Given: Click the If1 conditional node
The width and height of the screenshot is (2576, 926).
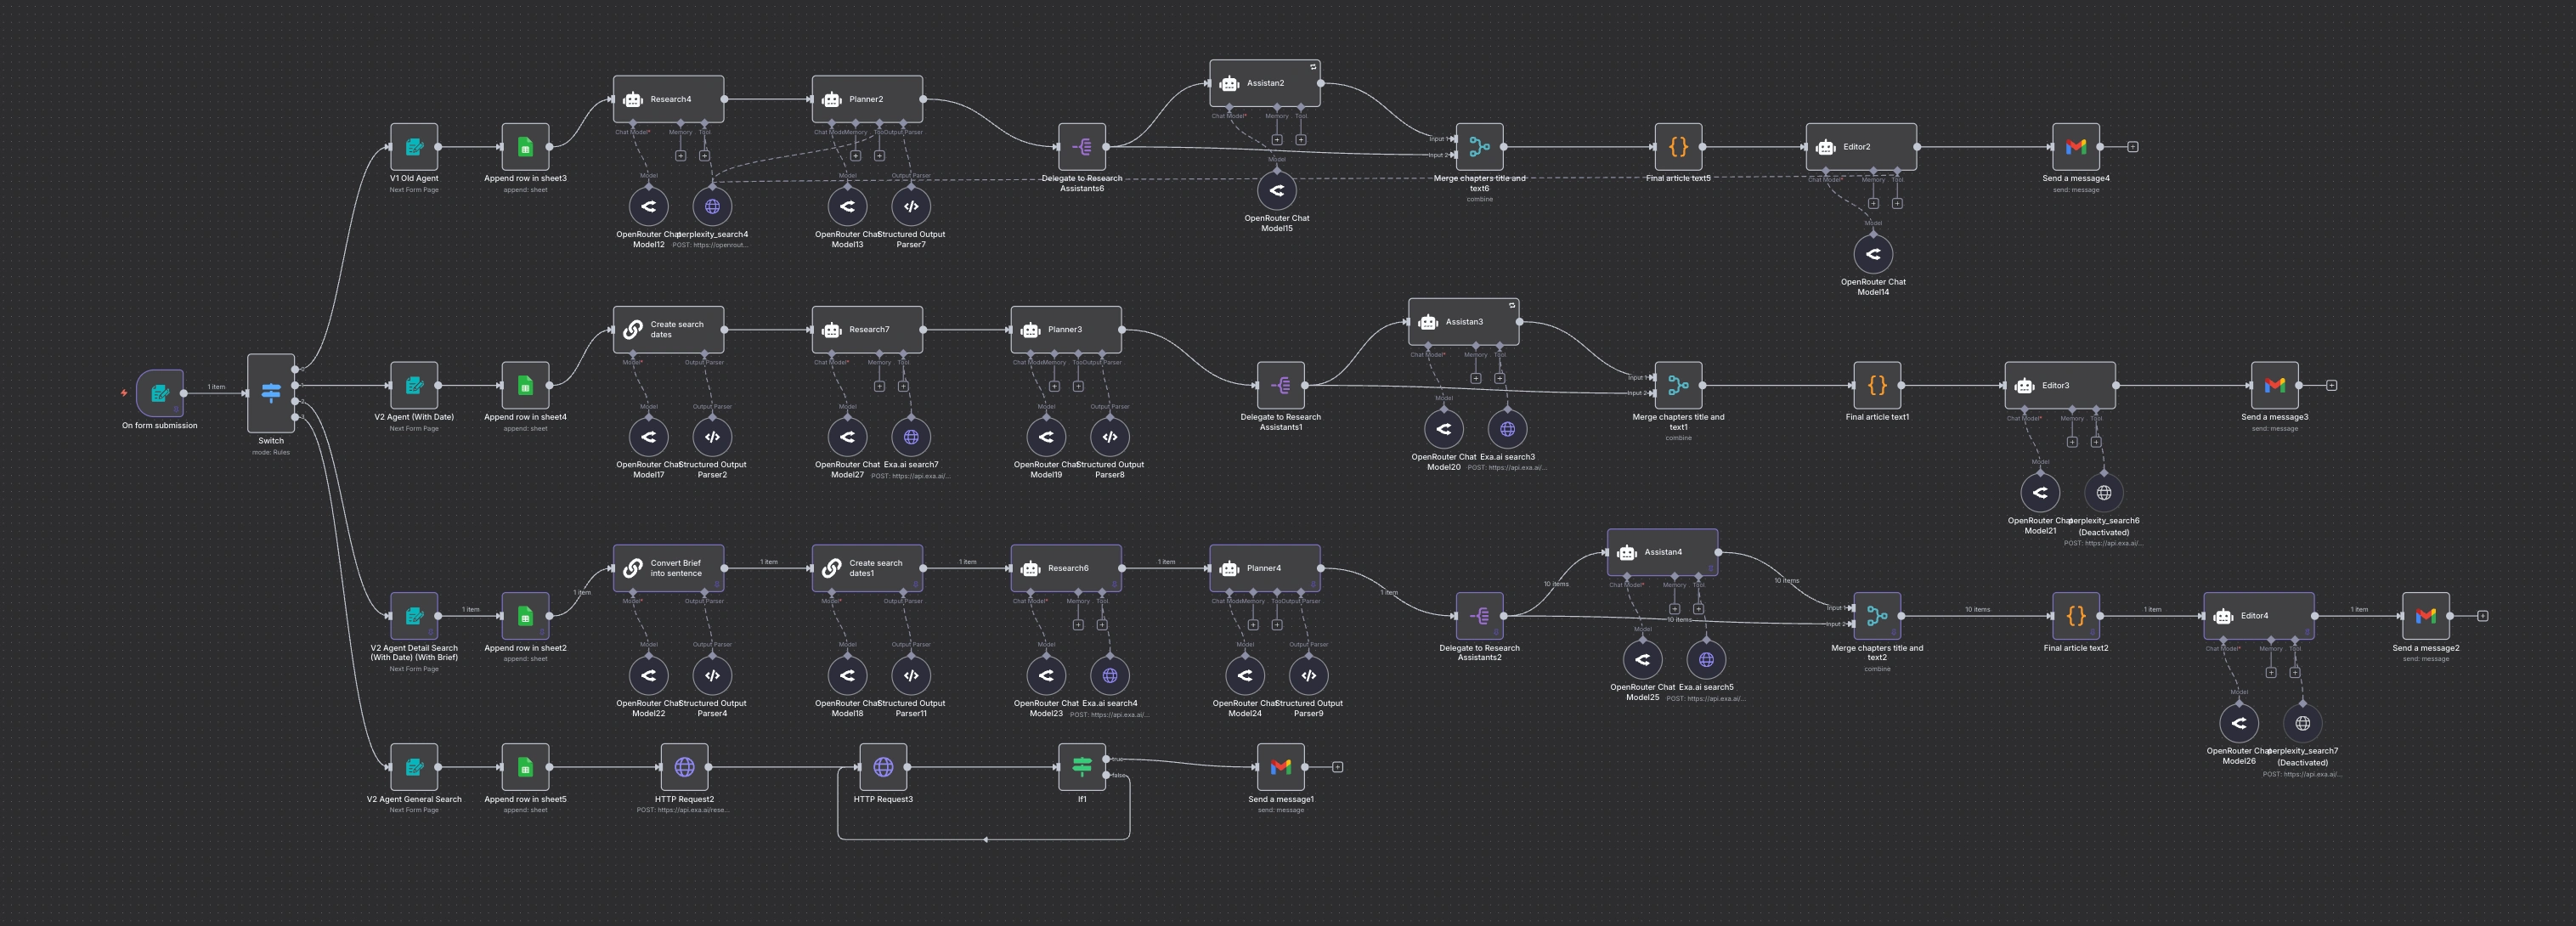Looking at the screenshot, I should pyautogui.click(x=1081, y=767).
